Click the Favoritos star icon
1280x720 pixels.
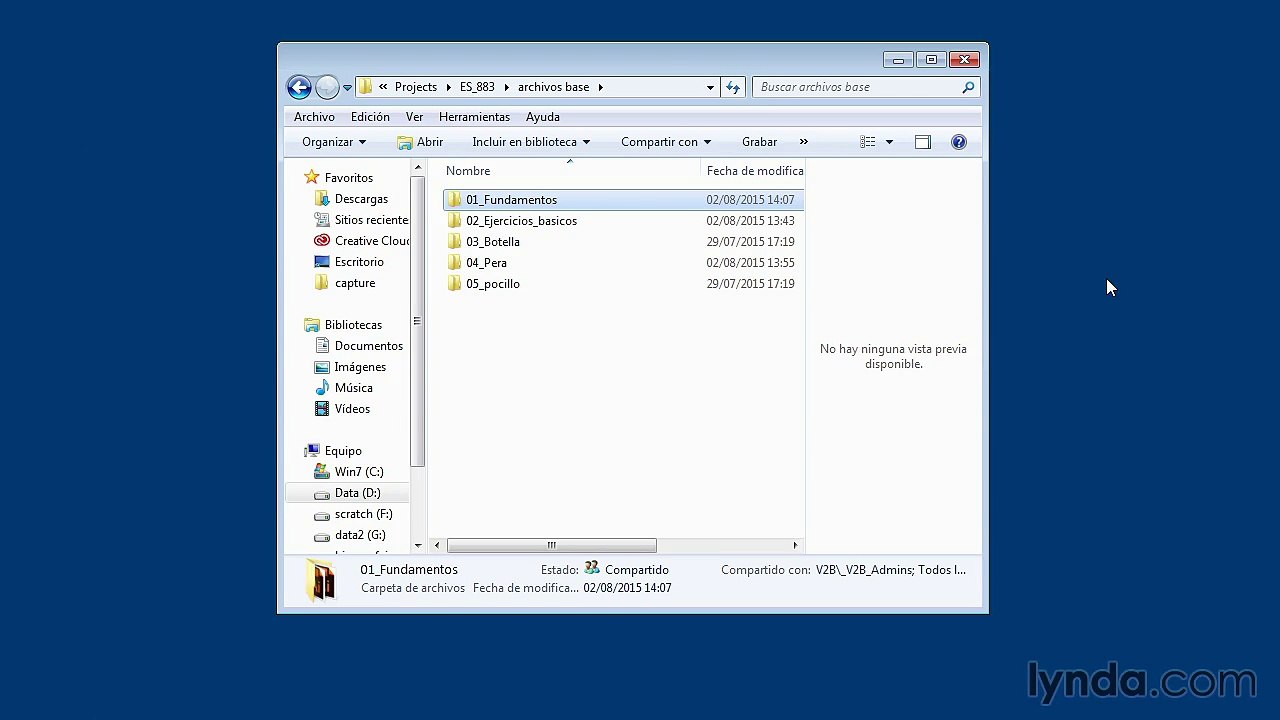point(311,177)
